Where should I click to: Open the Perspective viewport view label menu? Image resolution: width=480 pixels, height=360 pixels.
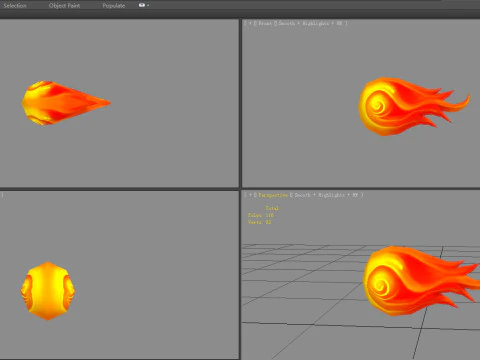pos(273,195)
